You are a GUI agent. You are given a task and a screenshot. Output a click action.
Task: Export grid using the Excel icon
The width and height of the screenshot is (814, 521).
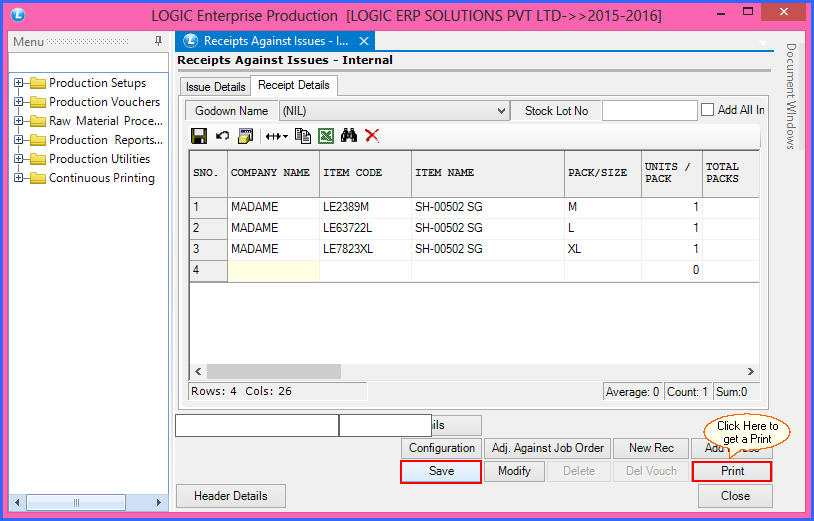(x=326, y=136)
